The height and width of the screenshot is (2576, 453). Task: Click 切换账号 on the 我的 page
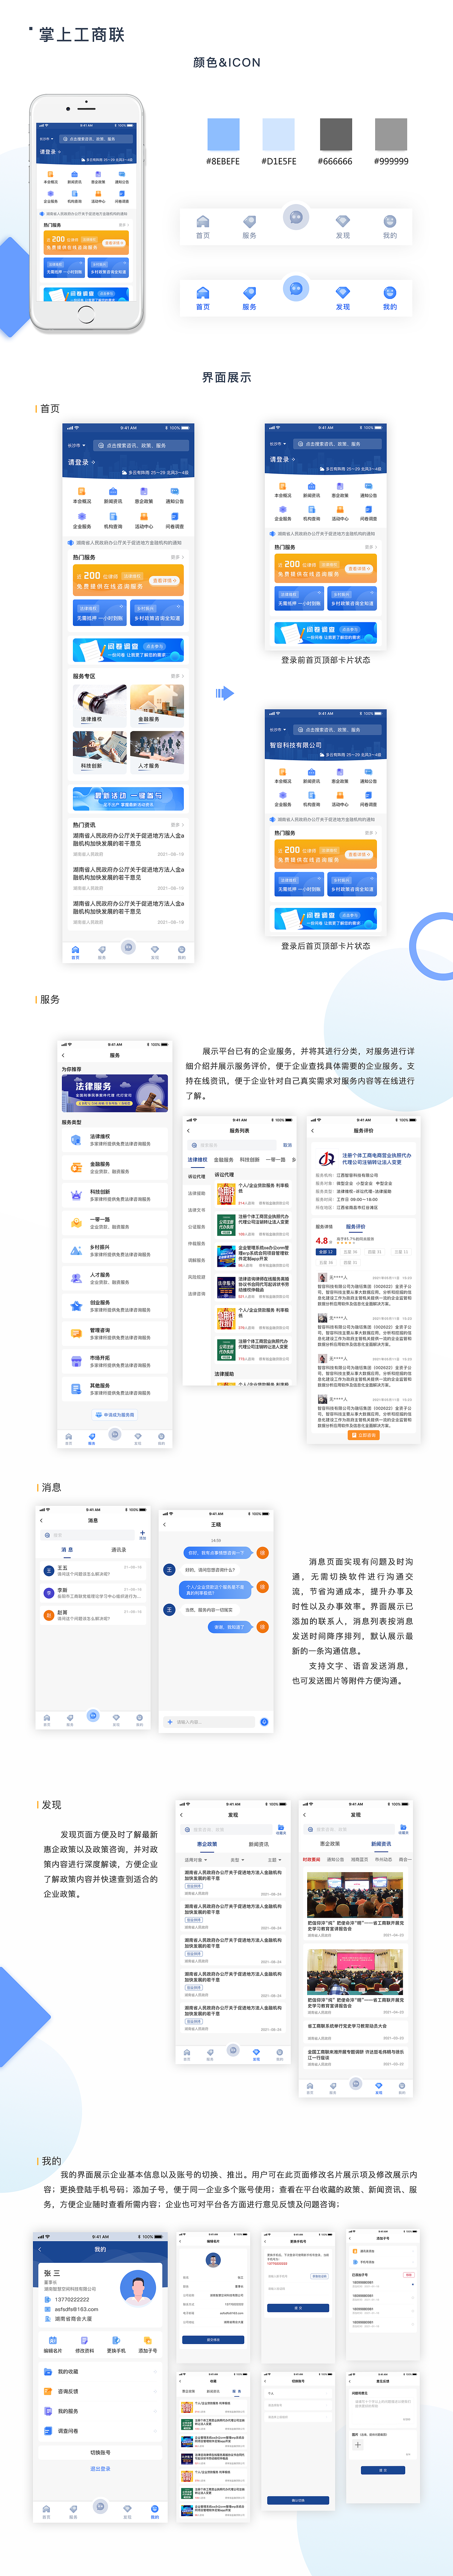pyautogui.click(x=100, y=2453)
